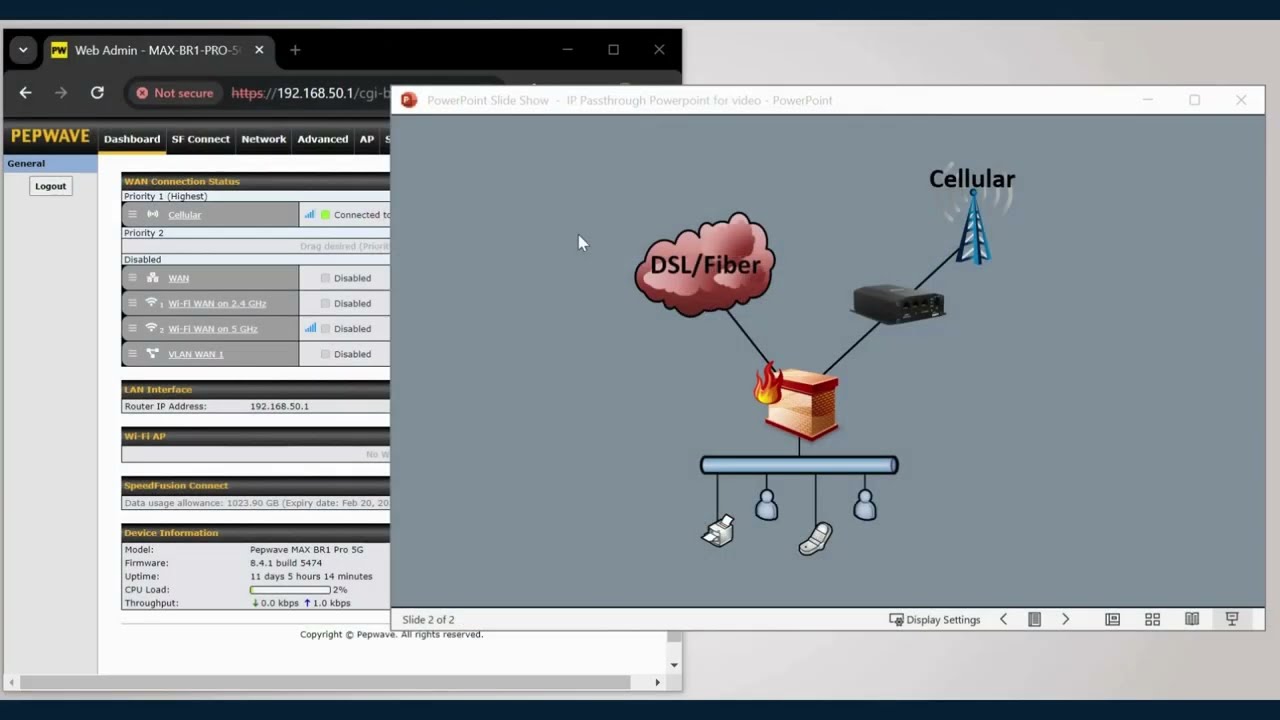
Task: Open the Network menu tab
Action: pos(264,139)
